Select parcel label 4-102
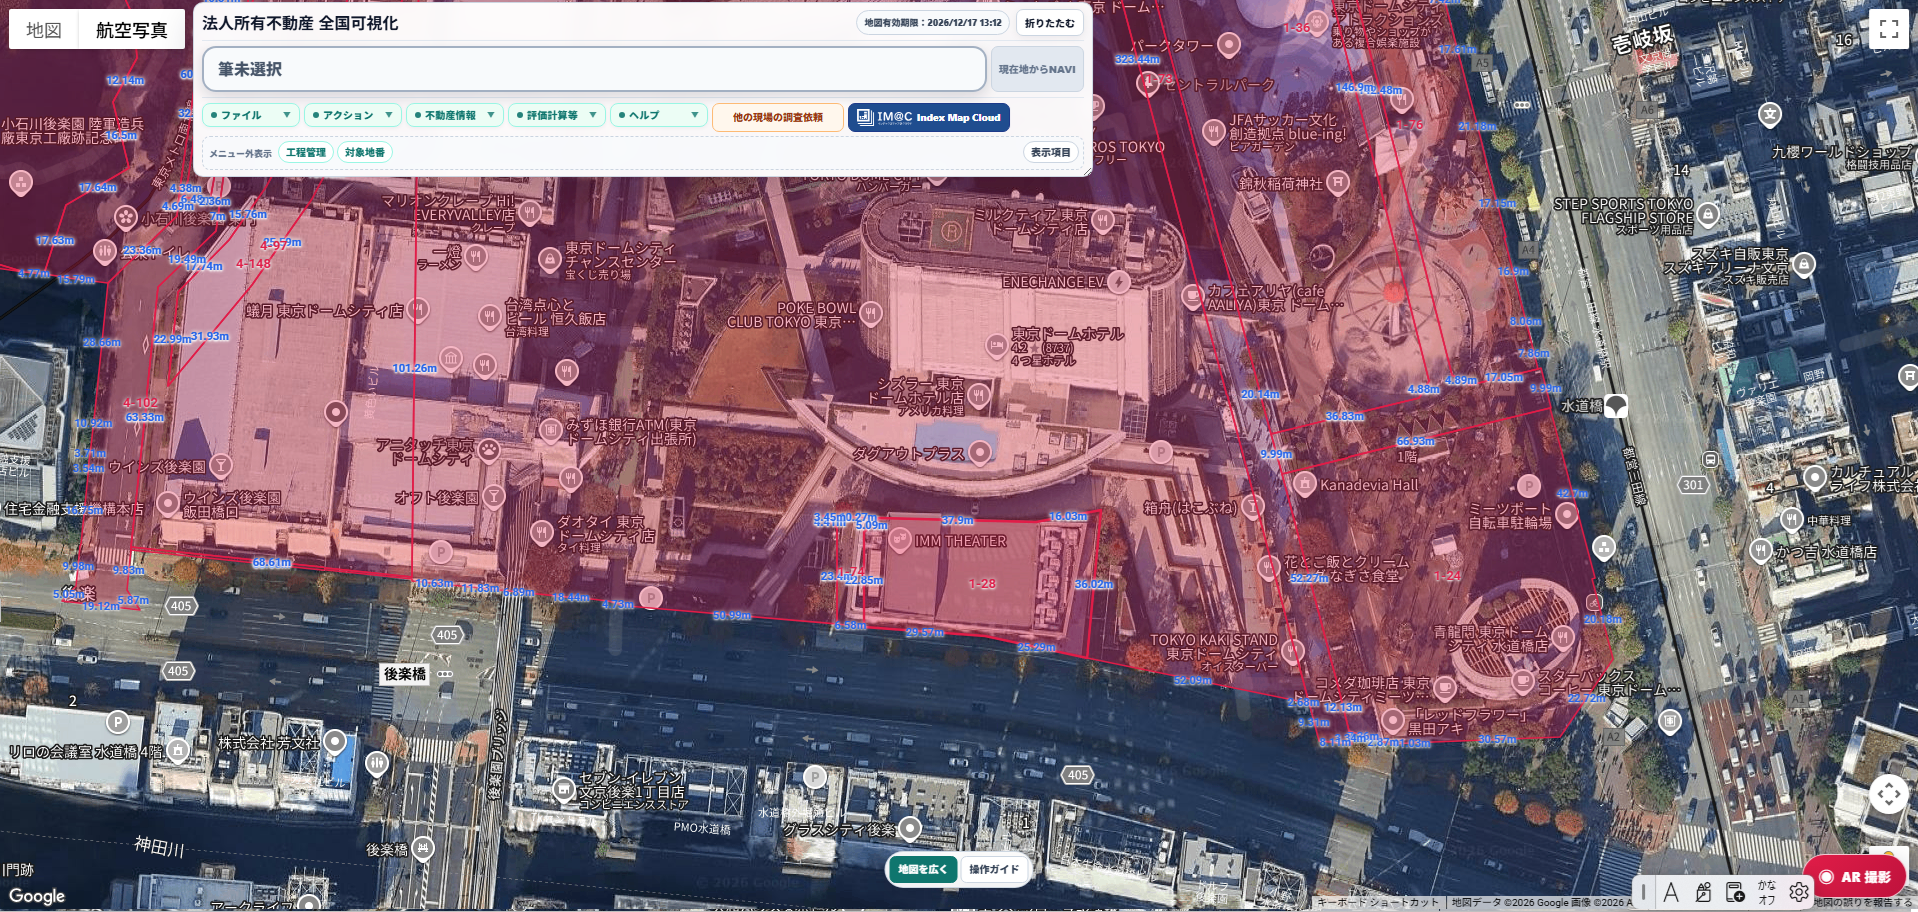The height and width of the screenshot is (912, 1918). coord(141,403)
